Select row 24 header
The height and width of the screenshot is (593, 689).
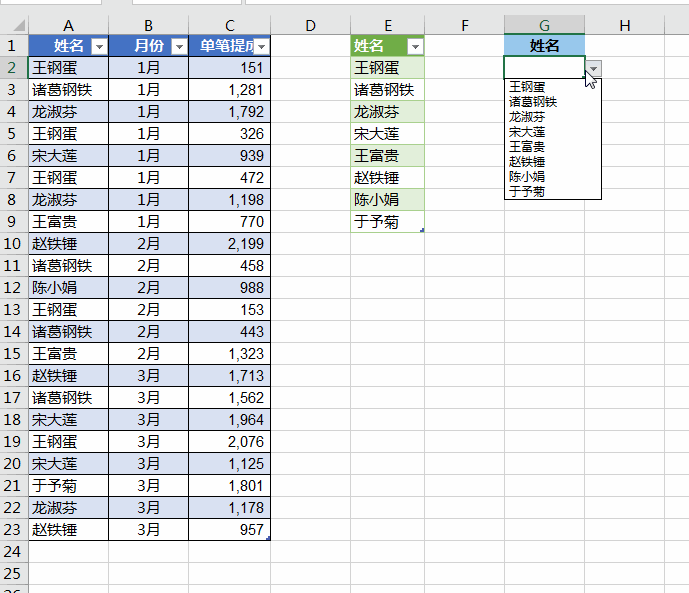pyautogui.click(x=12, y=551)
